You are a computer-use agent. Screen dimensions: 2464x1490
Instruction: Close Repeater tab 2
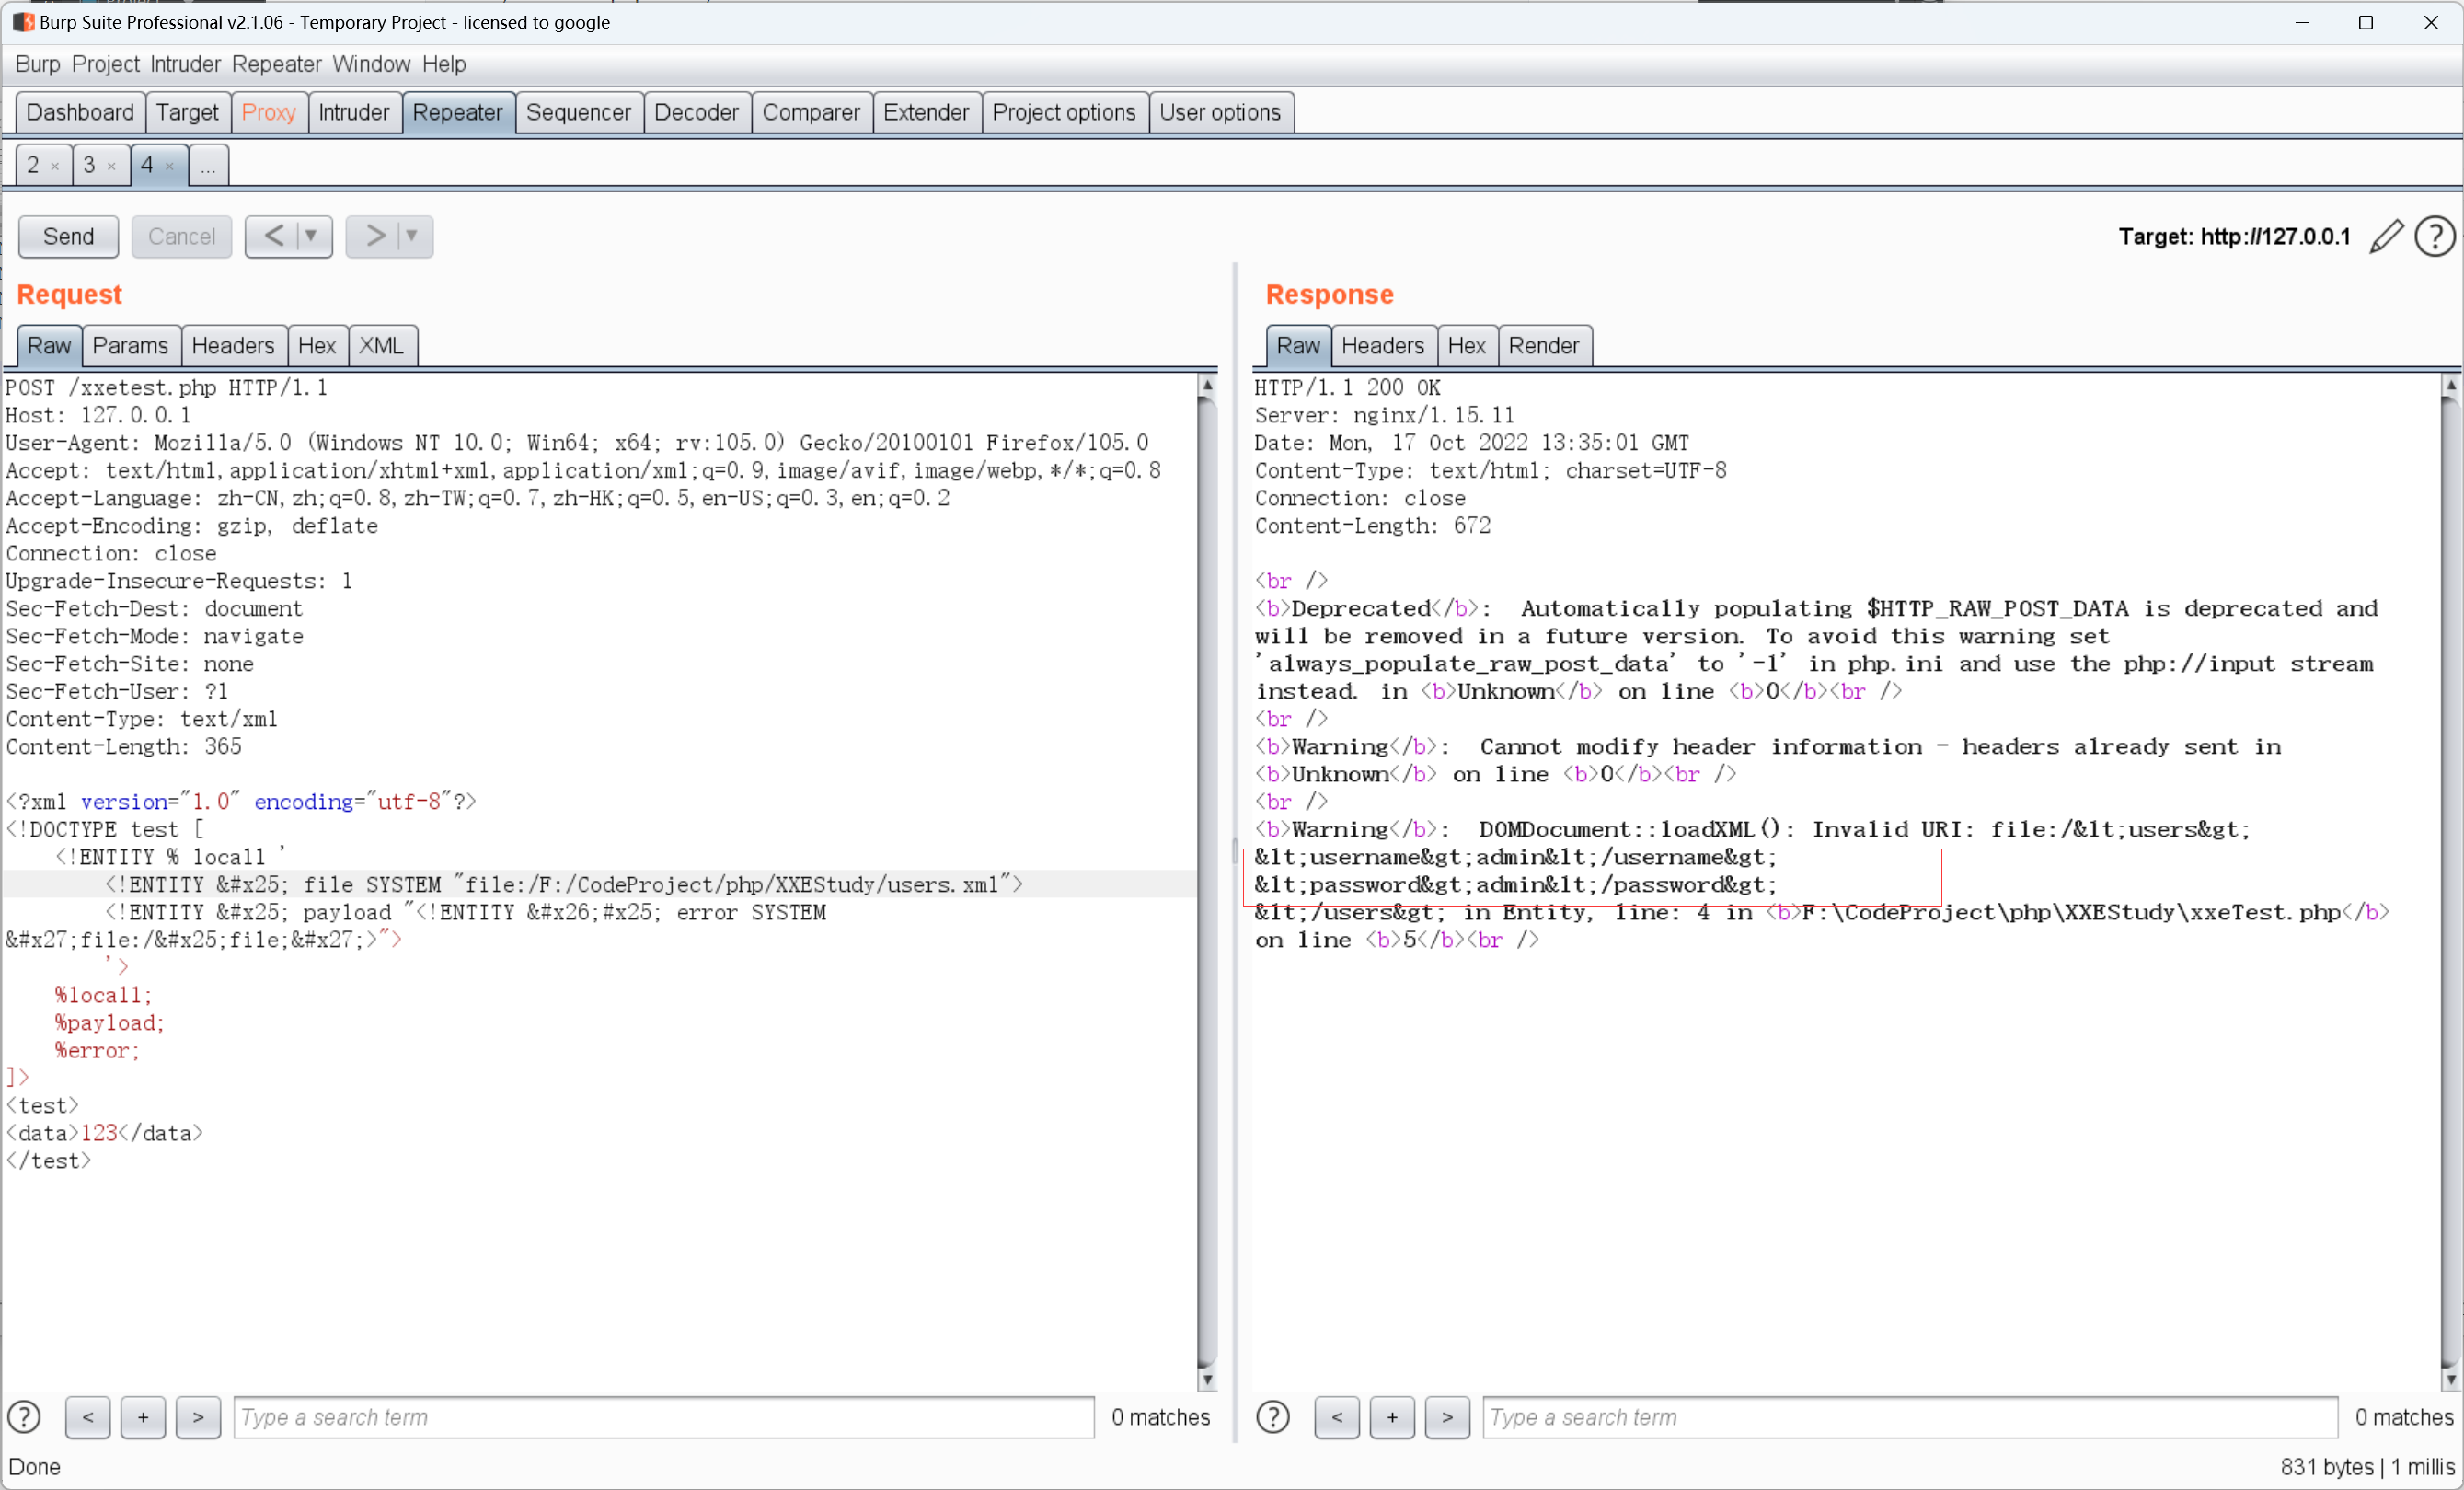point(55,166)
